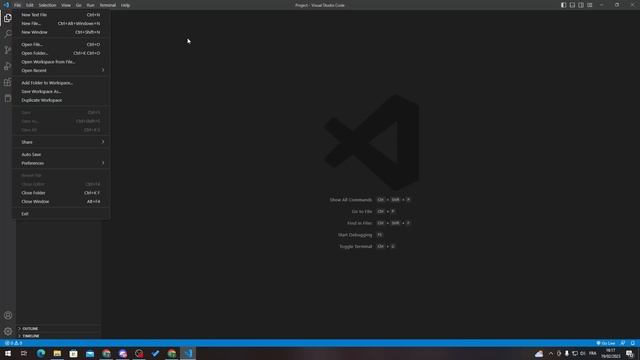Choose Open File... menu entry
Viewport: 640px width, 360px height.
click(61, 44)
